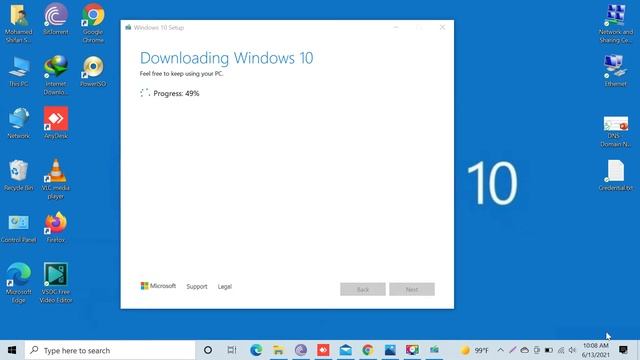The image size is (640, 360).
Task: Open the Credential.txt desktop file
Action: (616, 175)
